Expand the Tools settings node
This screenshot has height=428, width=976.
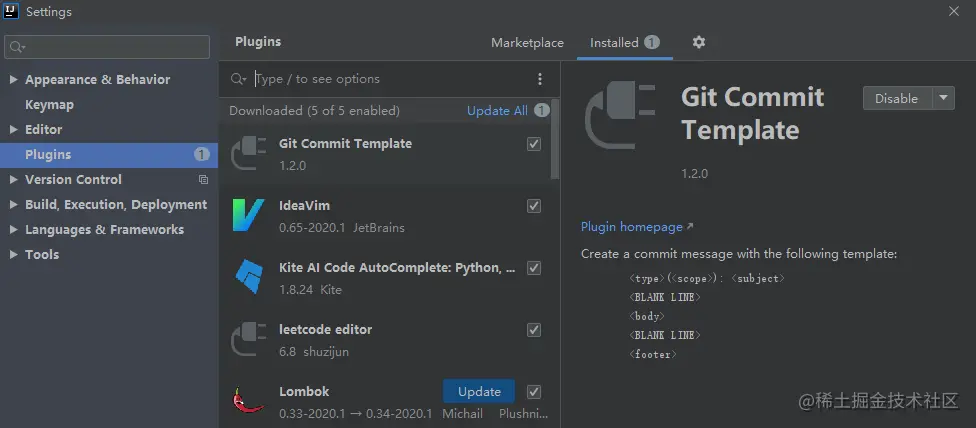(14, 254)
